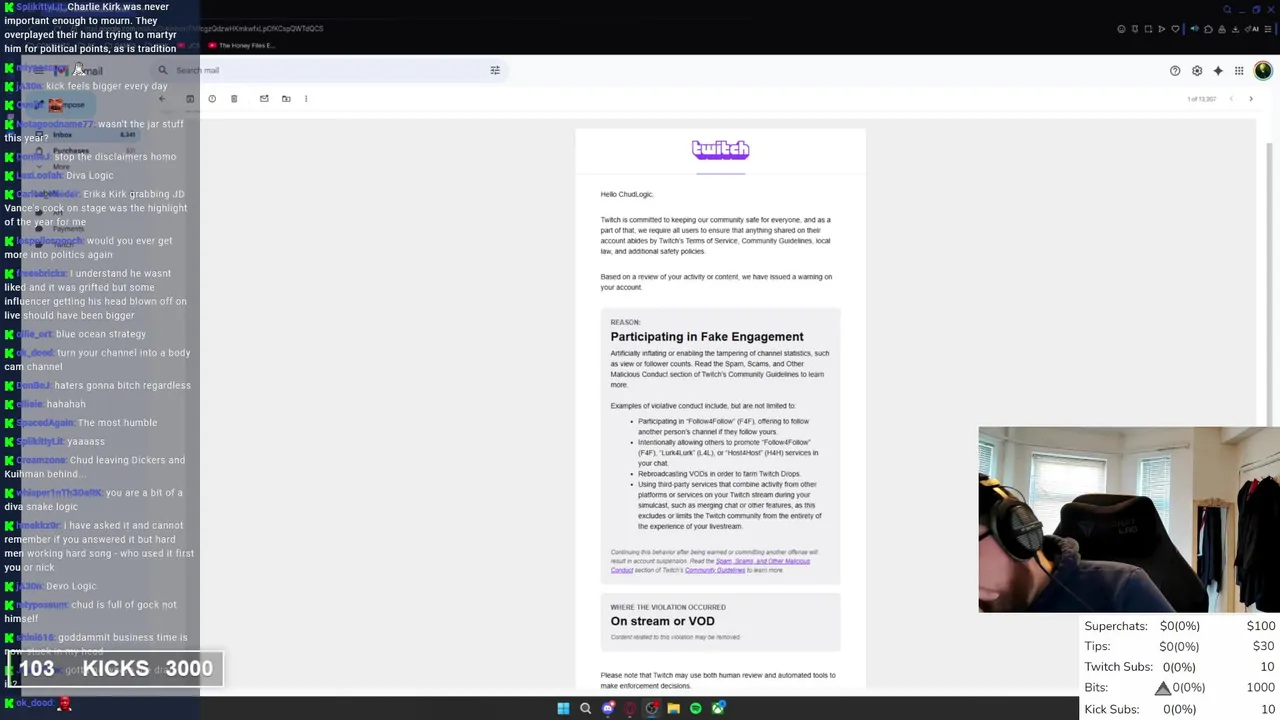Click the browser play icon
The height and width of the screenshot is (720, 1280).
coord(1161,29)
